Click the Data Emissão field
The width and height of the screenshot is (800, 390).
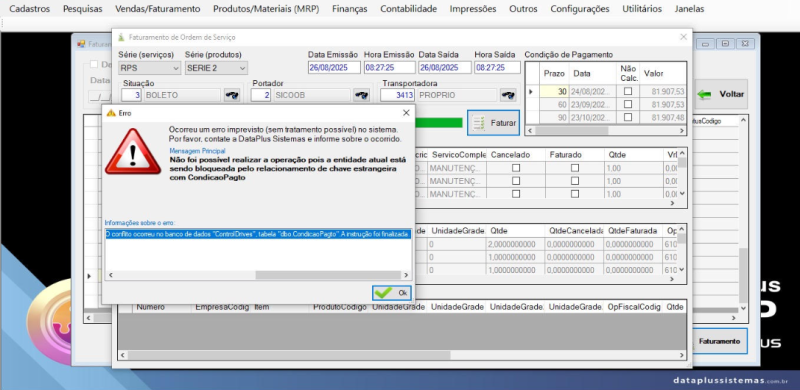pyautogui.click(x=334, y=67)
